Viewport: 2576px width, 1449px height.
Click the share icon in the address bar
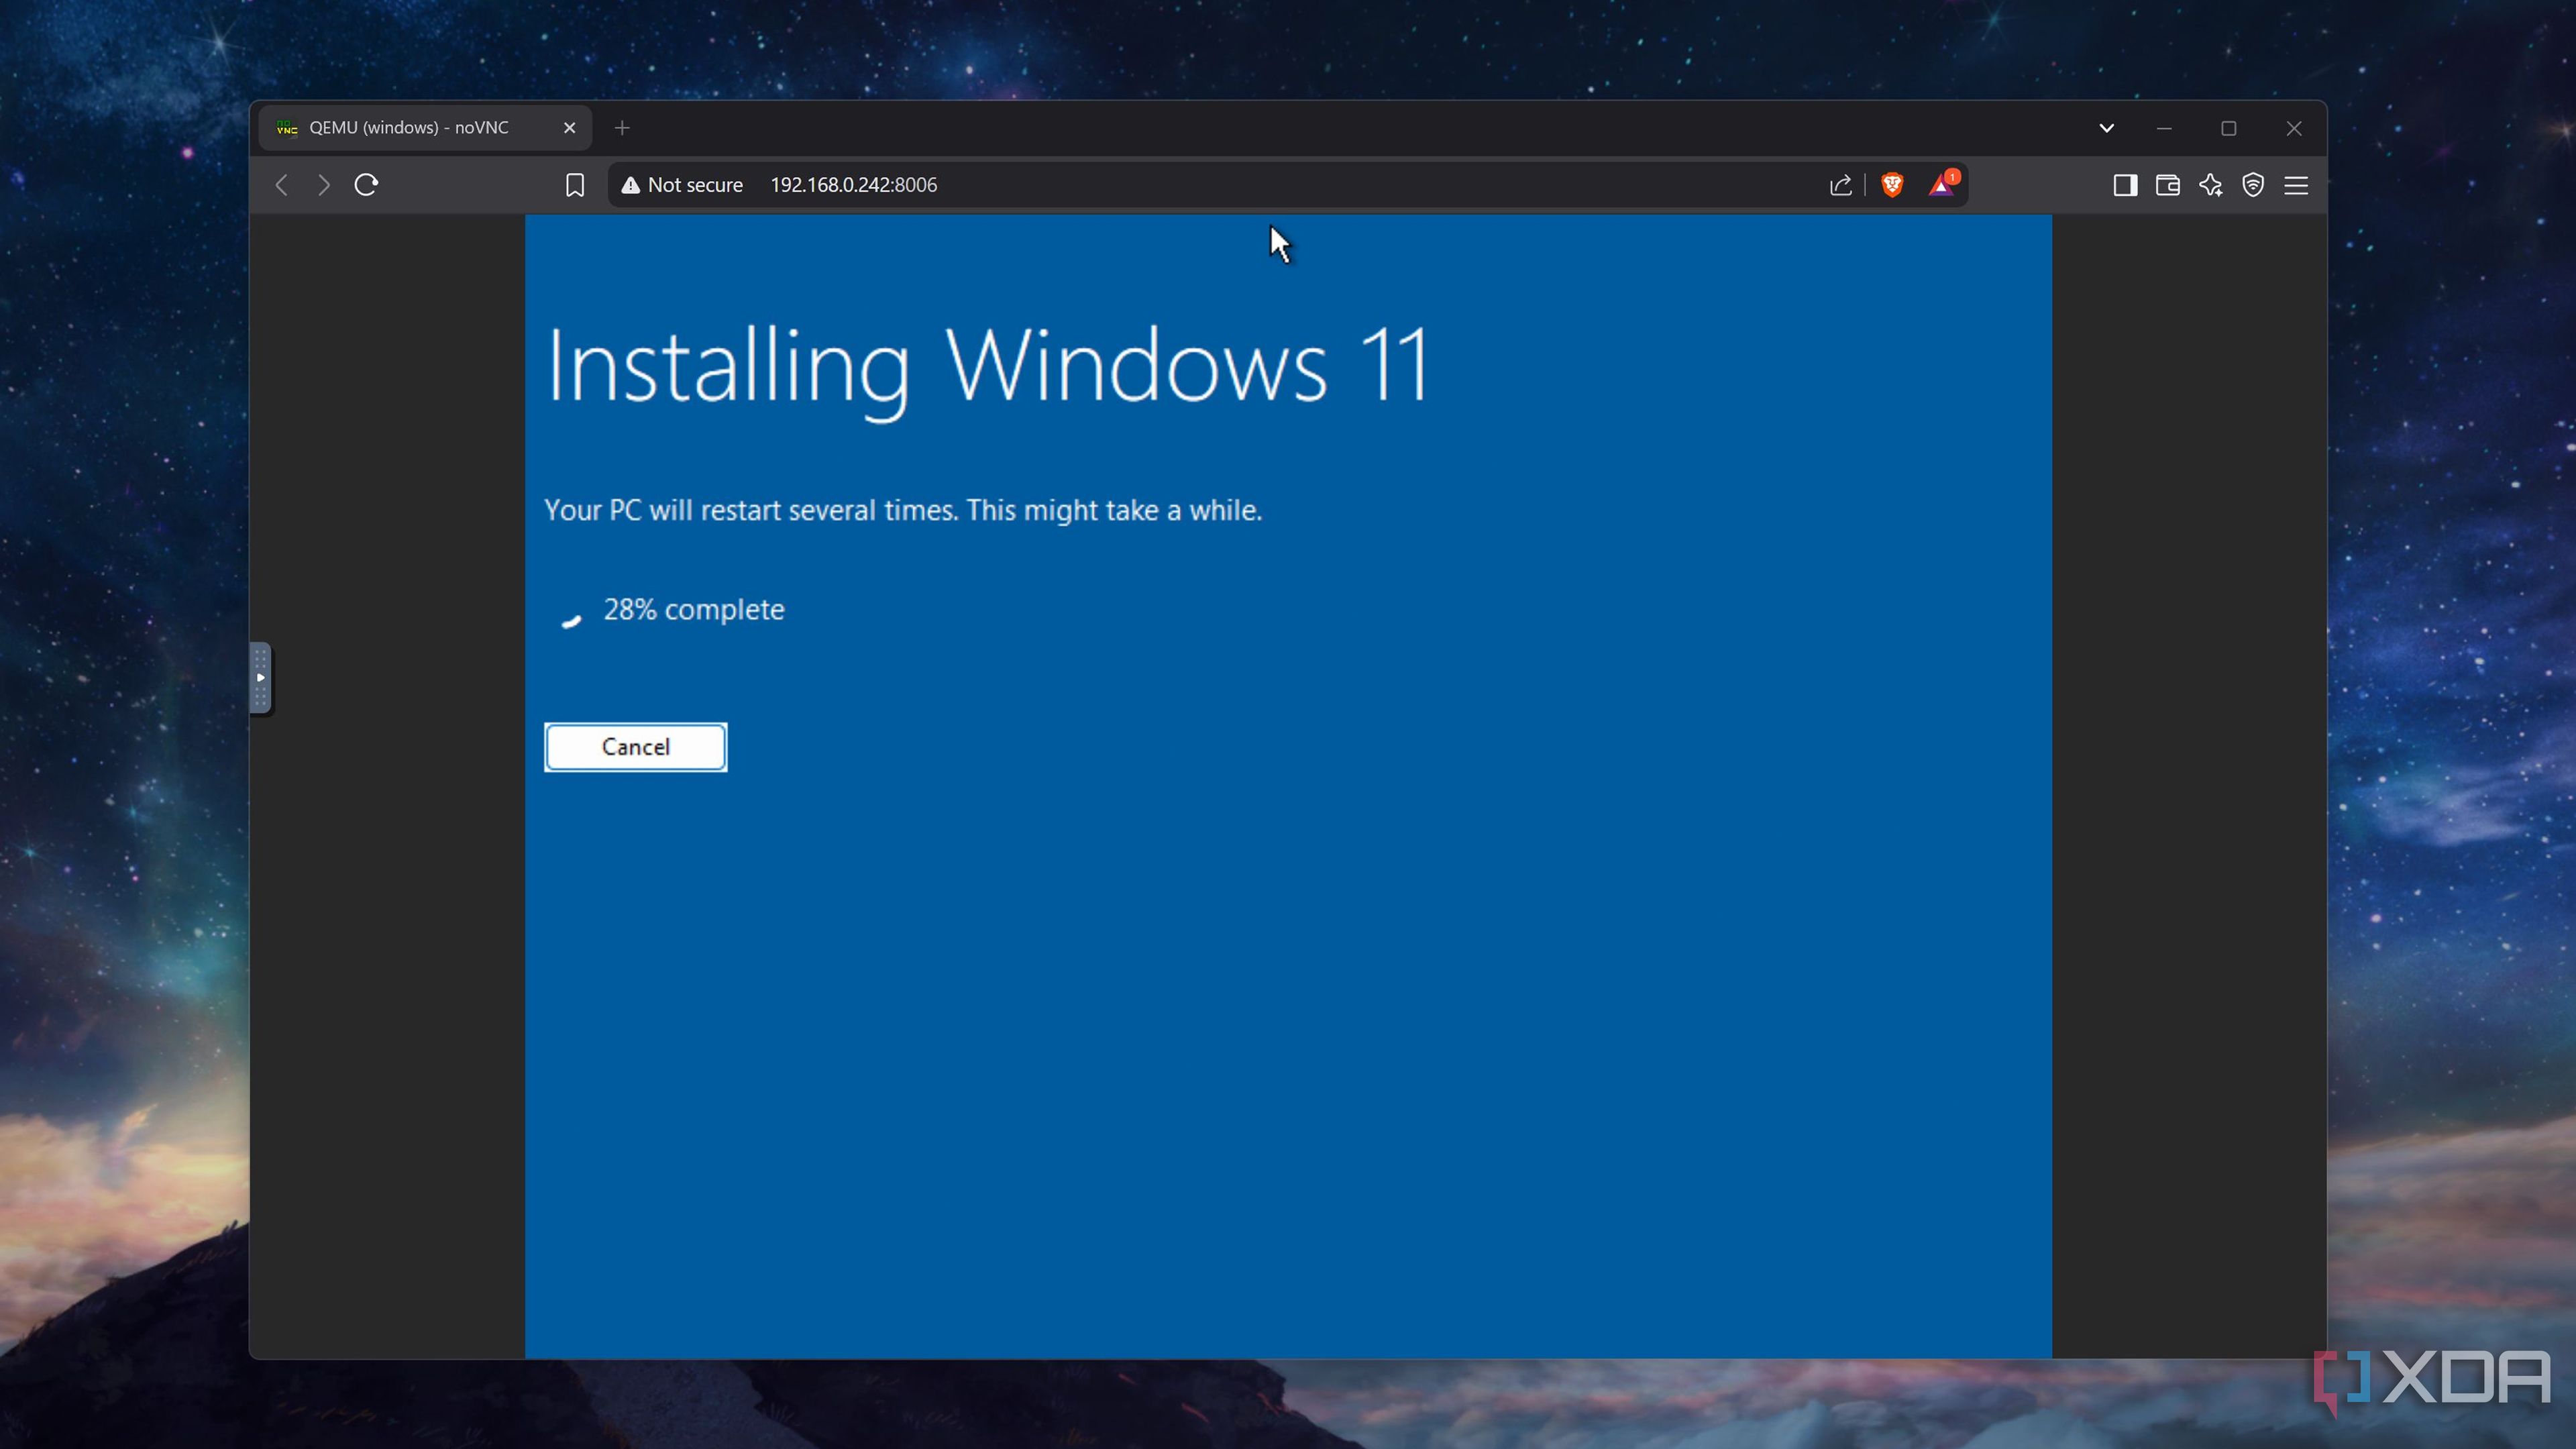click(x=1841, y=185)
